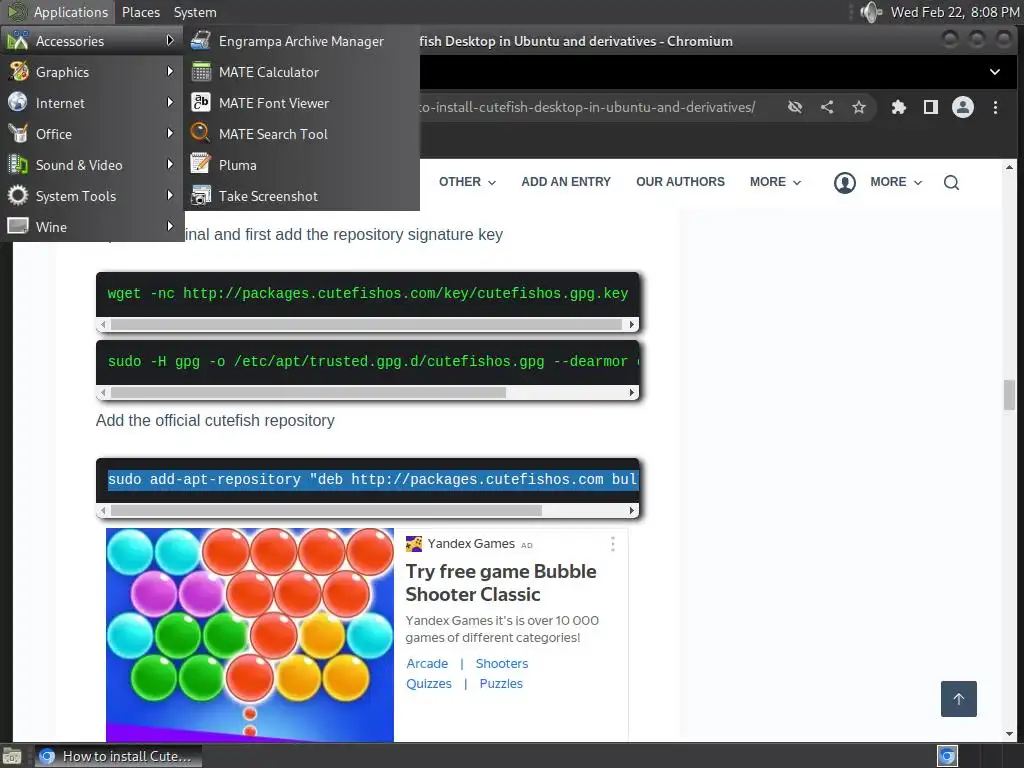Start MATE Search Tool
Viewport: 1024px width, 768px height.
click(x=302, y=134)
